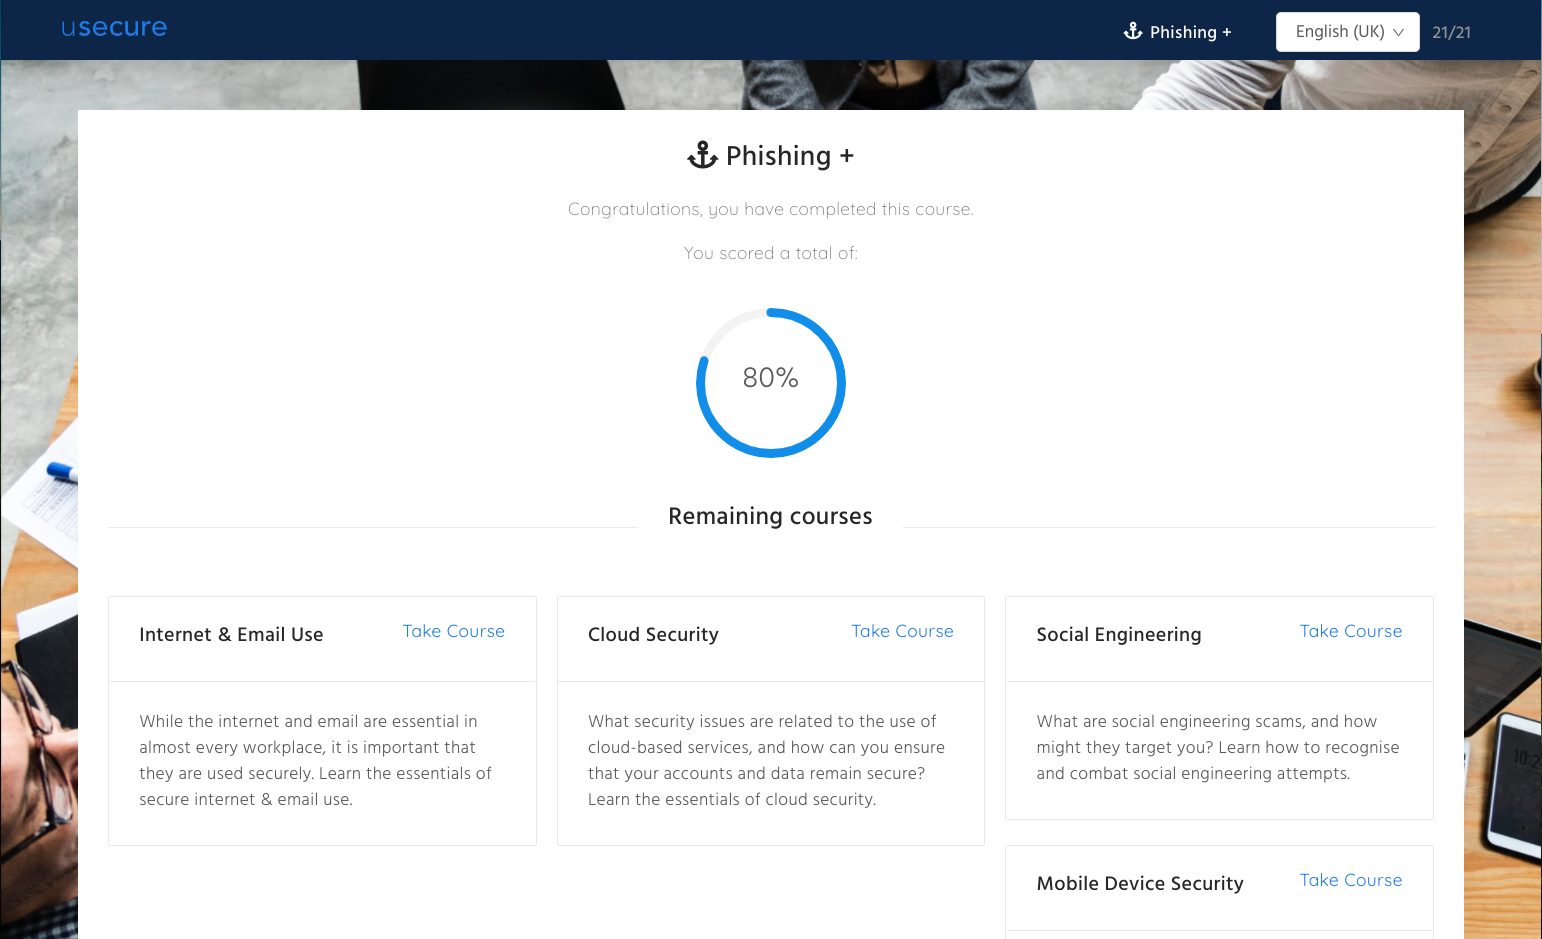Click the Phishing + course title heading
The image size is (1542, 939).
pyautogui.click(x=790, y=156)
